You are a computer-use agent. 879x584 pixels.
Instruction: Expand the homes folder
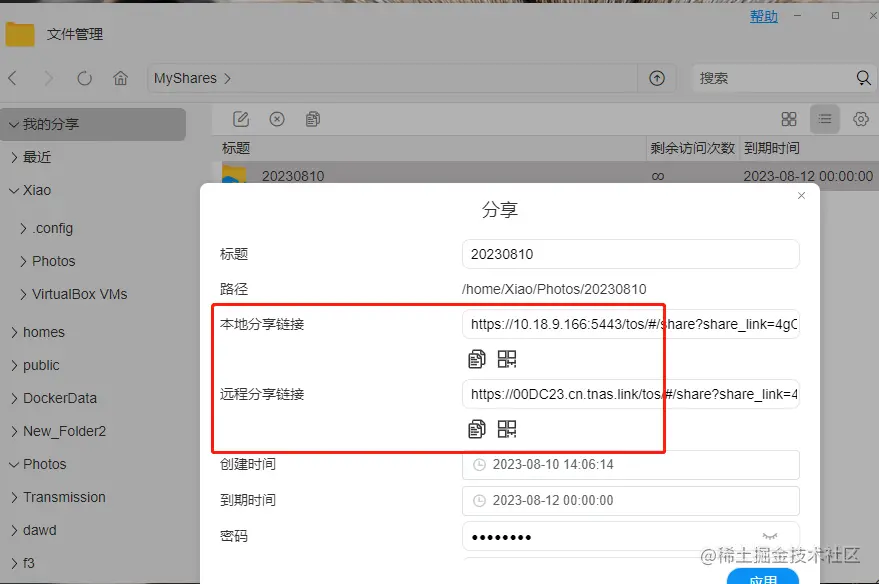point(13,332)
